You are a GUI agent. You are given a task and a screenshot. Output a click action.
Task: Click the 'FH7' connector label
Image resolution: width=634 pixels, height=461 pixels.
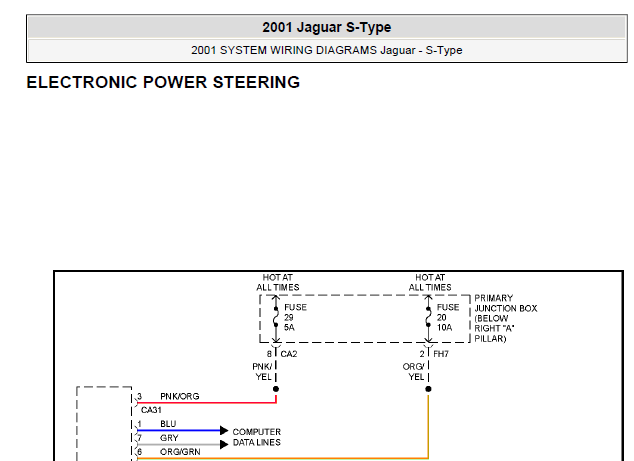[x=441, y=354]
